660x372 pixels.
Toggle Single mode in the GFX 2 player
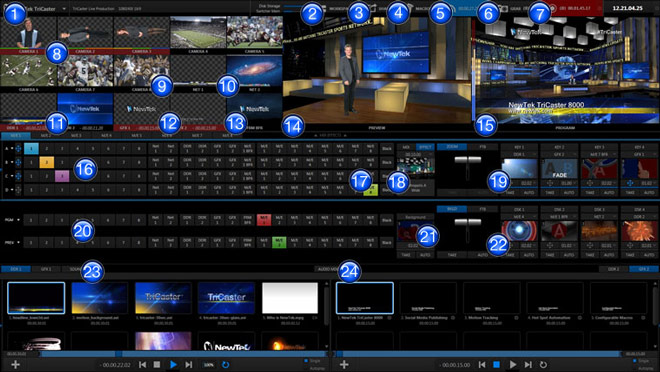click(x=641, y=361)
